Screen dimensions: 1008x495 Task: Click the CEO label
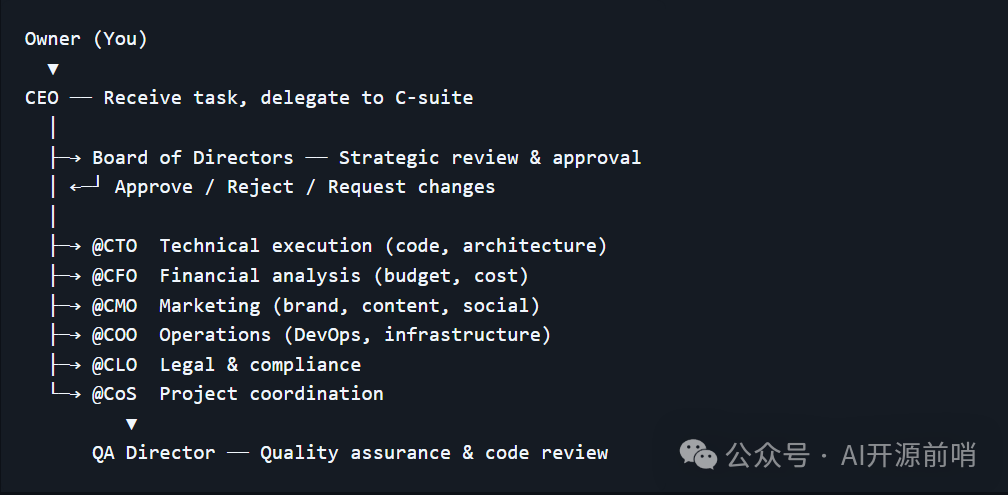point(42,98)
